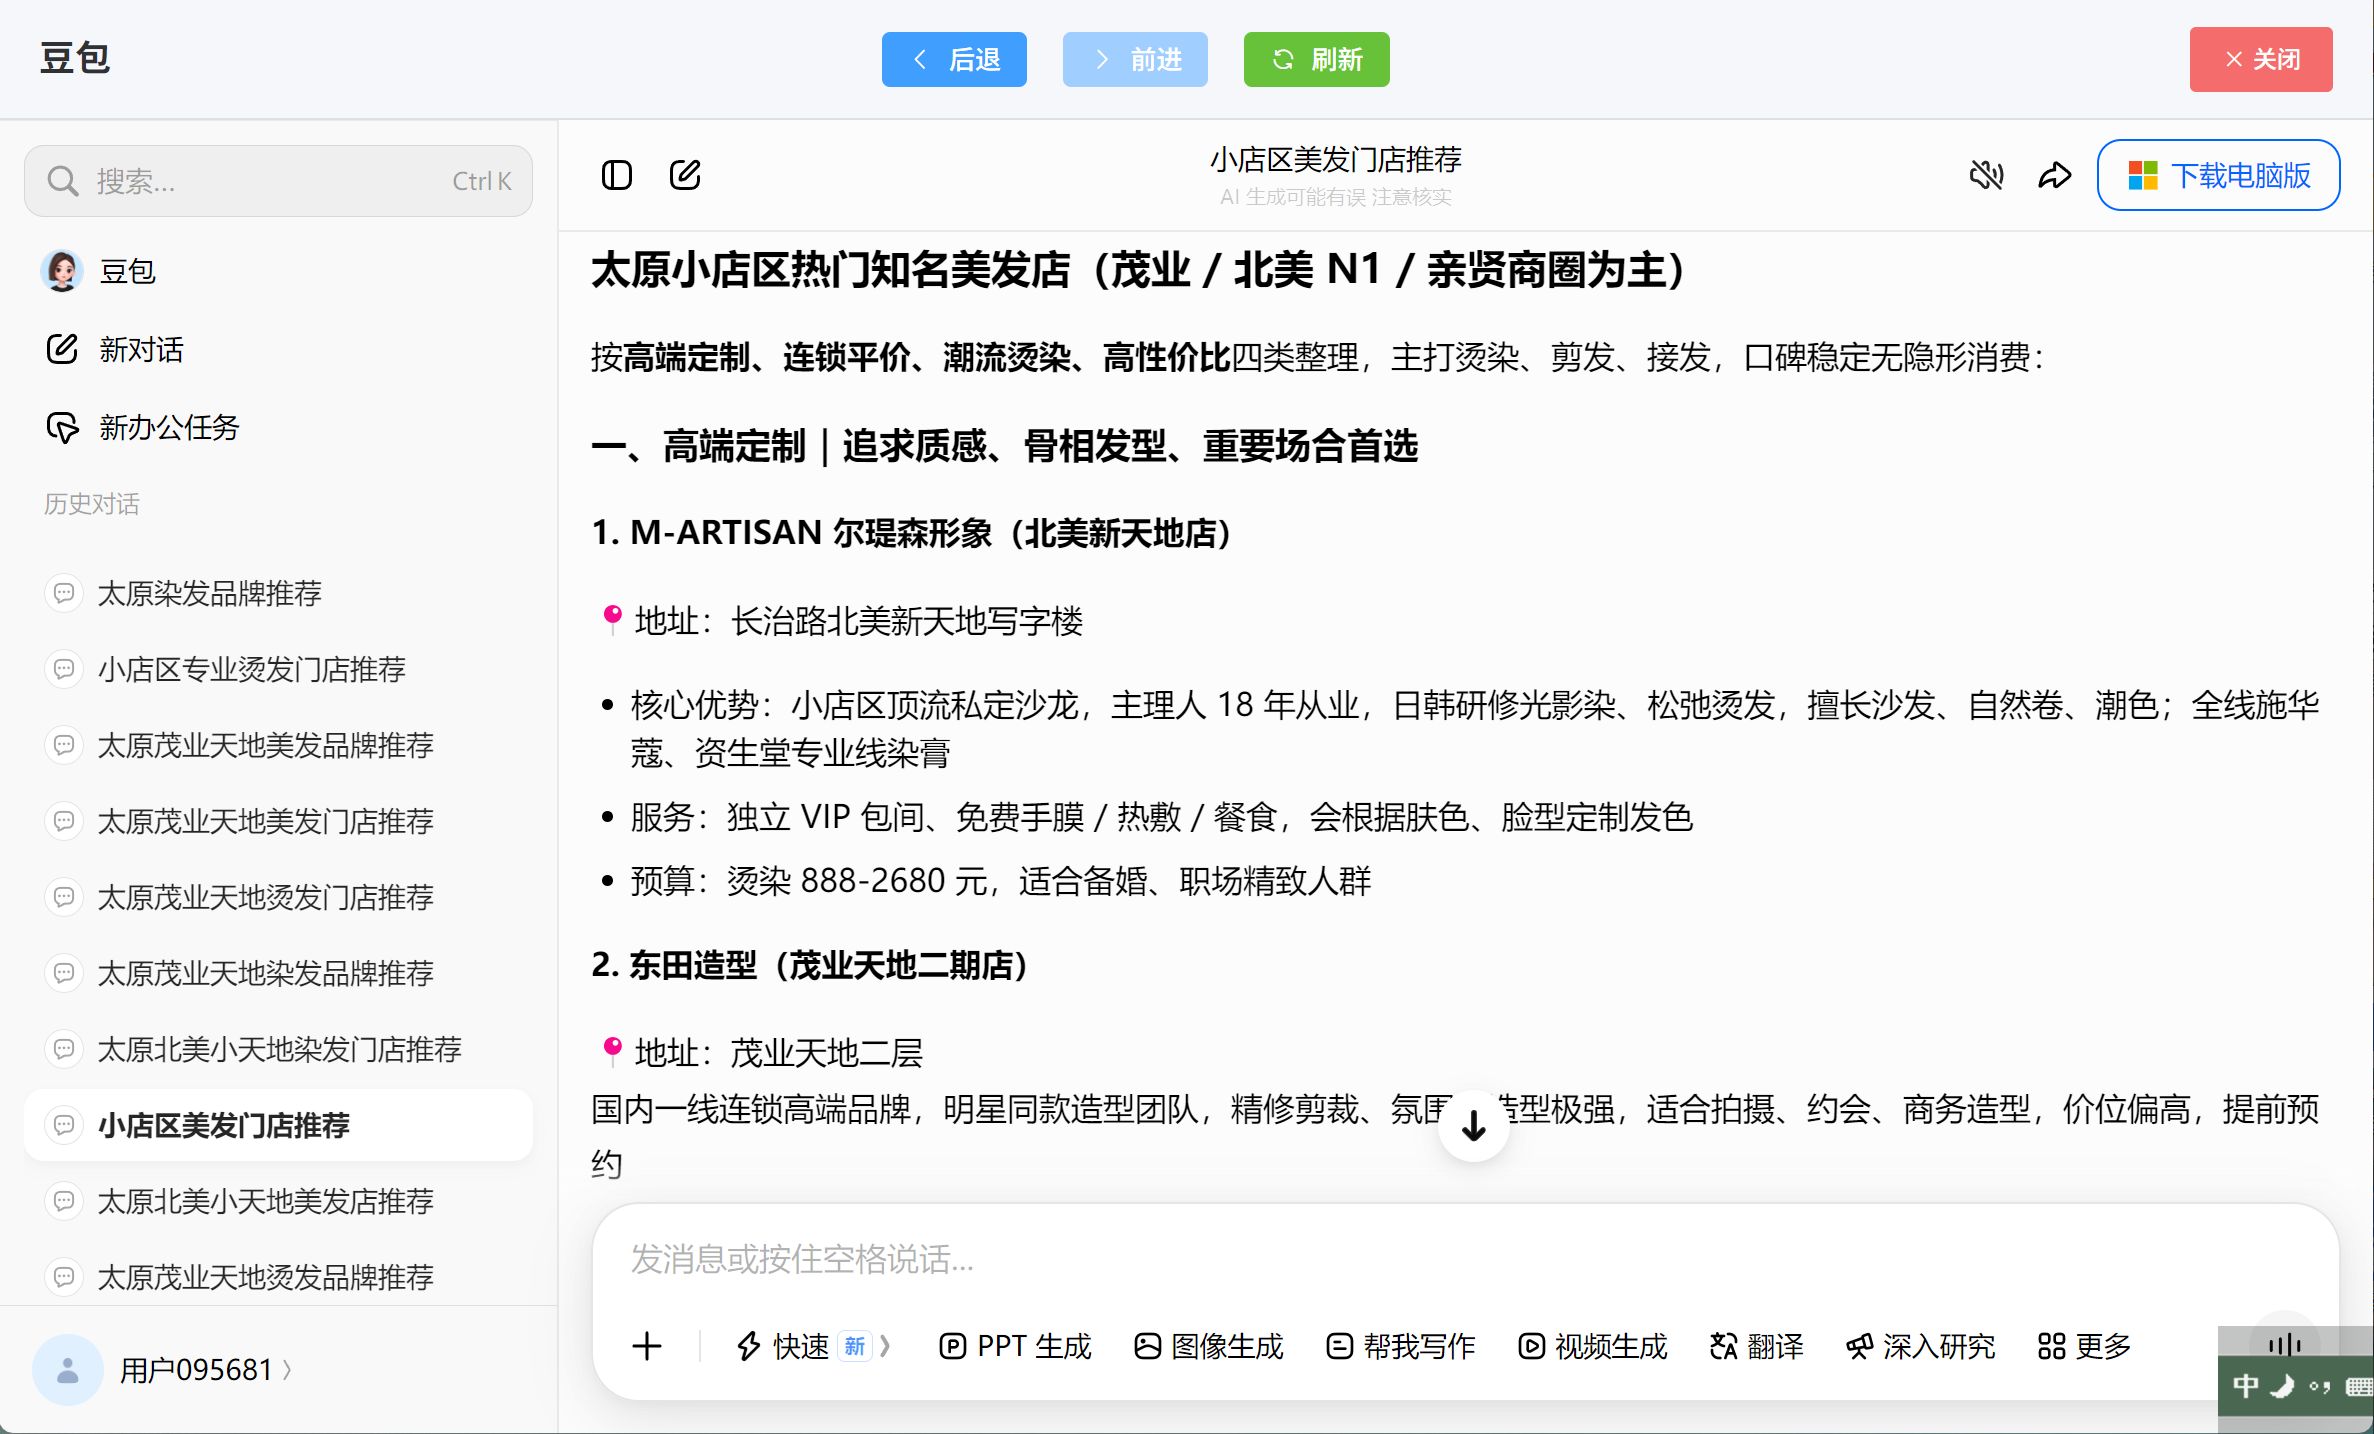Open chat 太原茂业天地染发品牌推荐
This screenshot has width=2374, height=1434.
click(278, 973)
